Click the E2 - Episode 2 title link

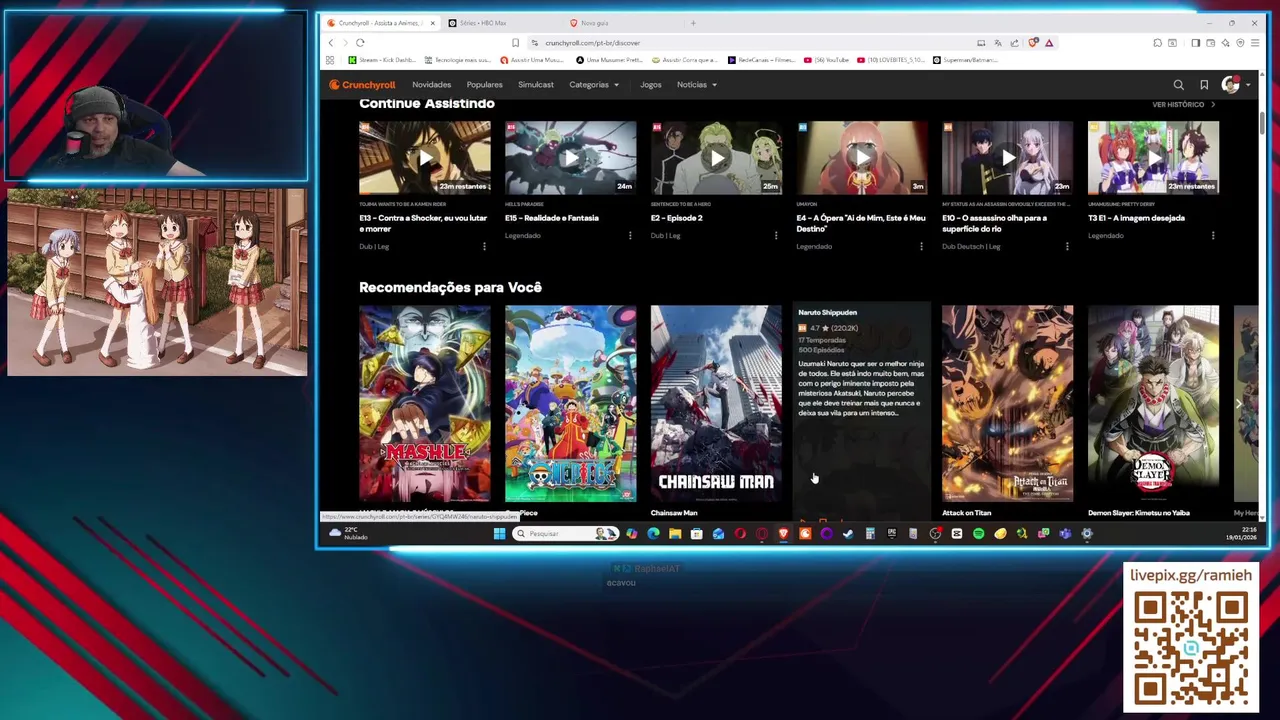[677, 218]
